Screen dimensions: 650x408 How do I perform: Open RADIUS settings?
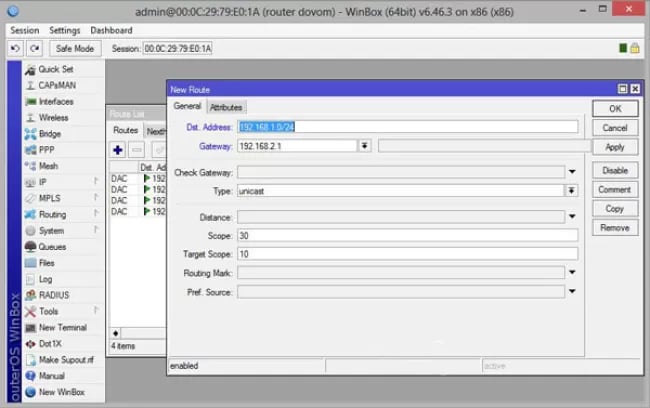point(54,295)
